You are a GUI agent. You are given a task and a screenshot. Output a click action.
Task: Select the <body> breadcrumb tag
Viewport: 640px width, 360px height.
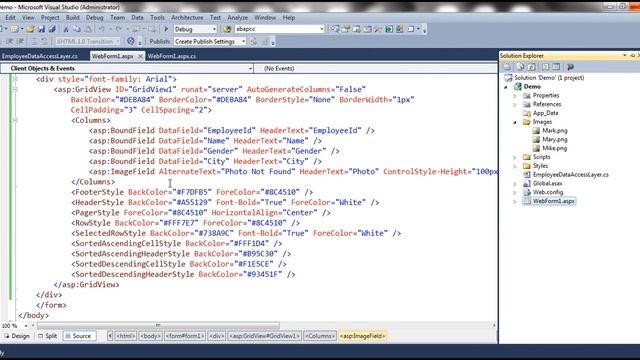(x=150, y=336)
